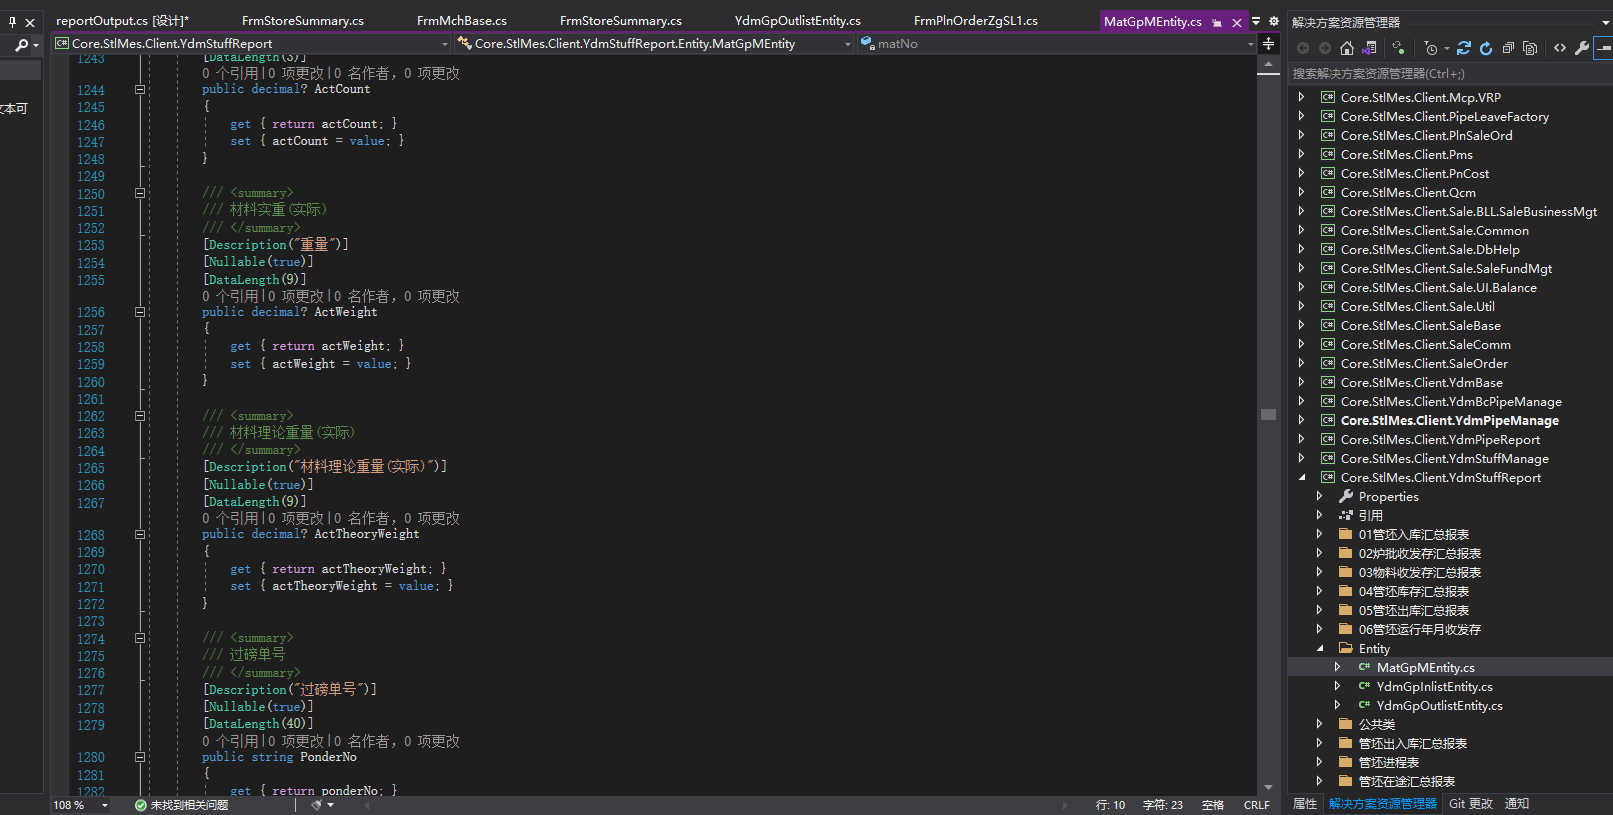Screen dimensions: 1613x815
Task: Click the Home icon in Solution Explorer toolbar
Action: 1347,48
